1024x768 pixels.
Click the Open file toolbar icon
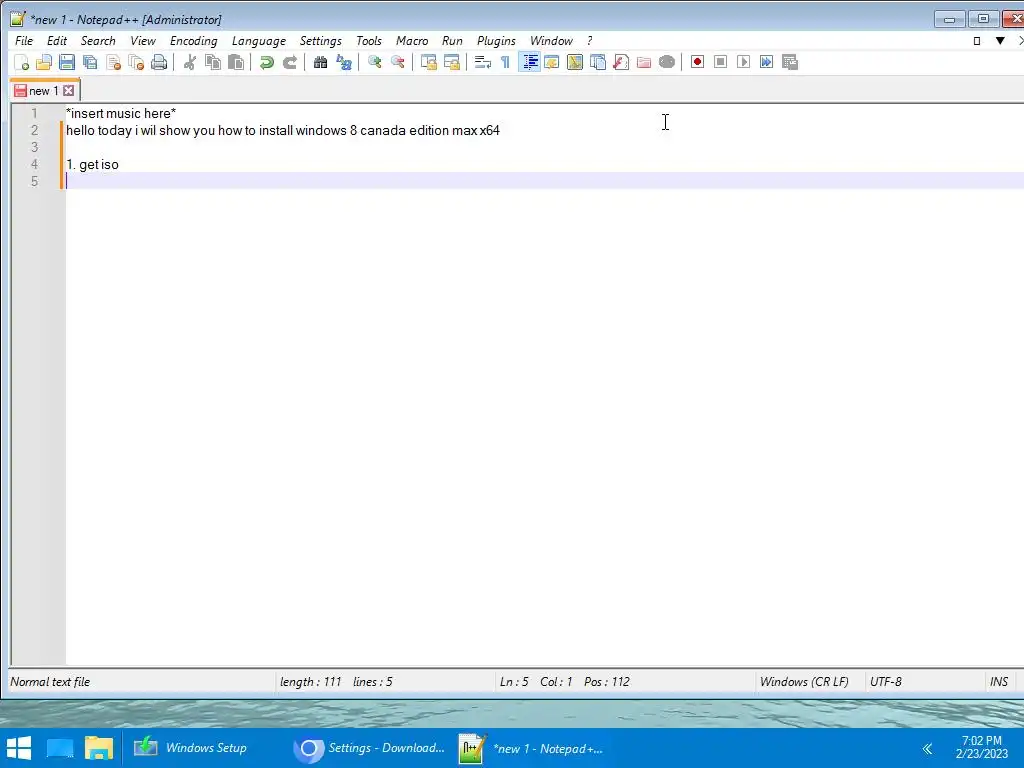click(x=44, y=62)
